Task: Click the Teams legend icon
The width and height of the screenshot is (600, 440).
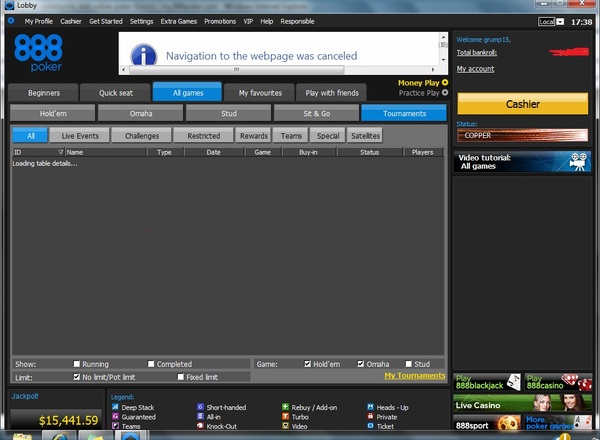Action: click(115, 425)
